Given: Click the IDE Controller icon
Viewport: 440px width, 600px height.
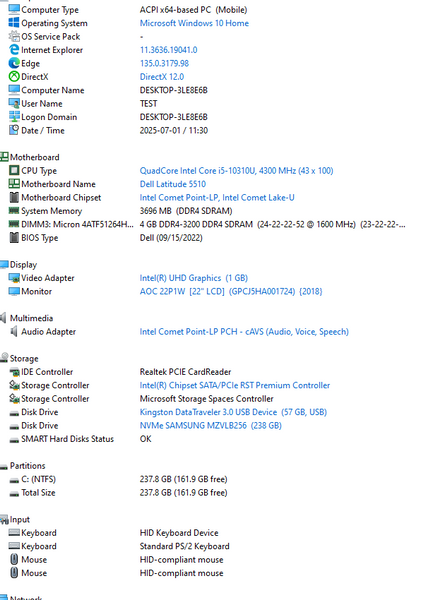Looking at the screenshot, I should point(14,372).
